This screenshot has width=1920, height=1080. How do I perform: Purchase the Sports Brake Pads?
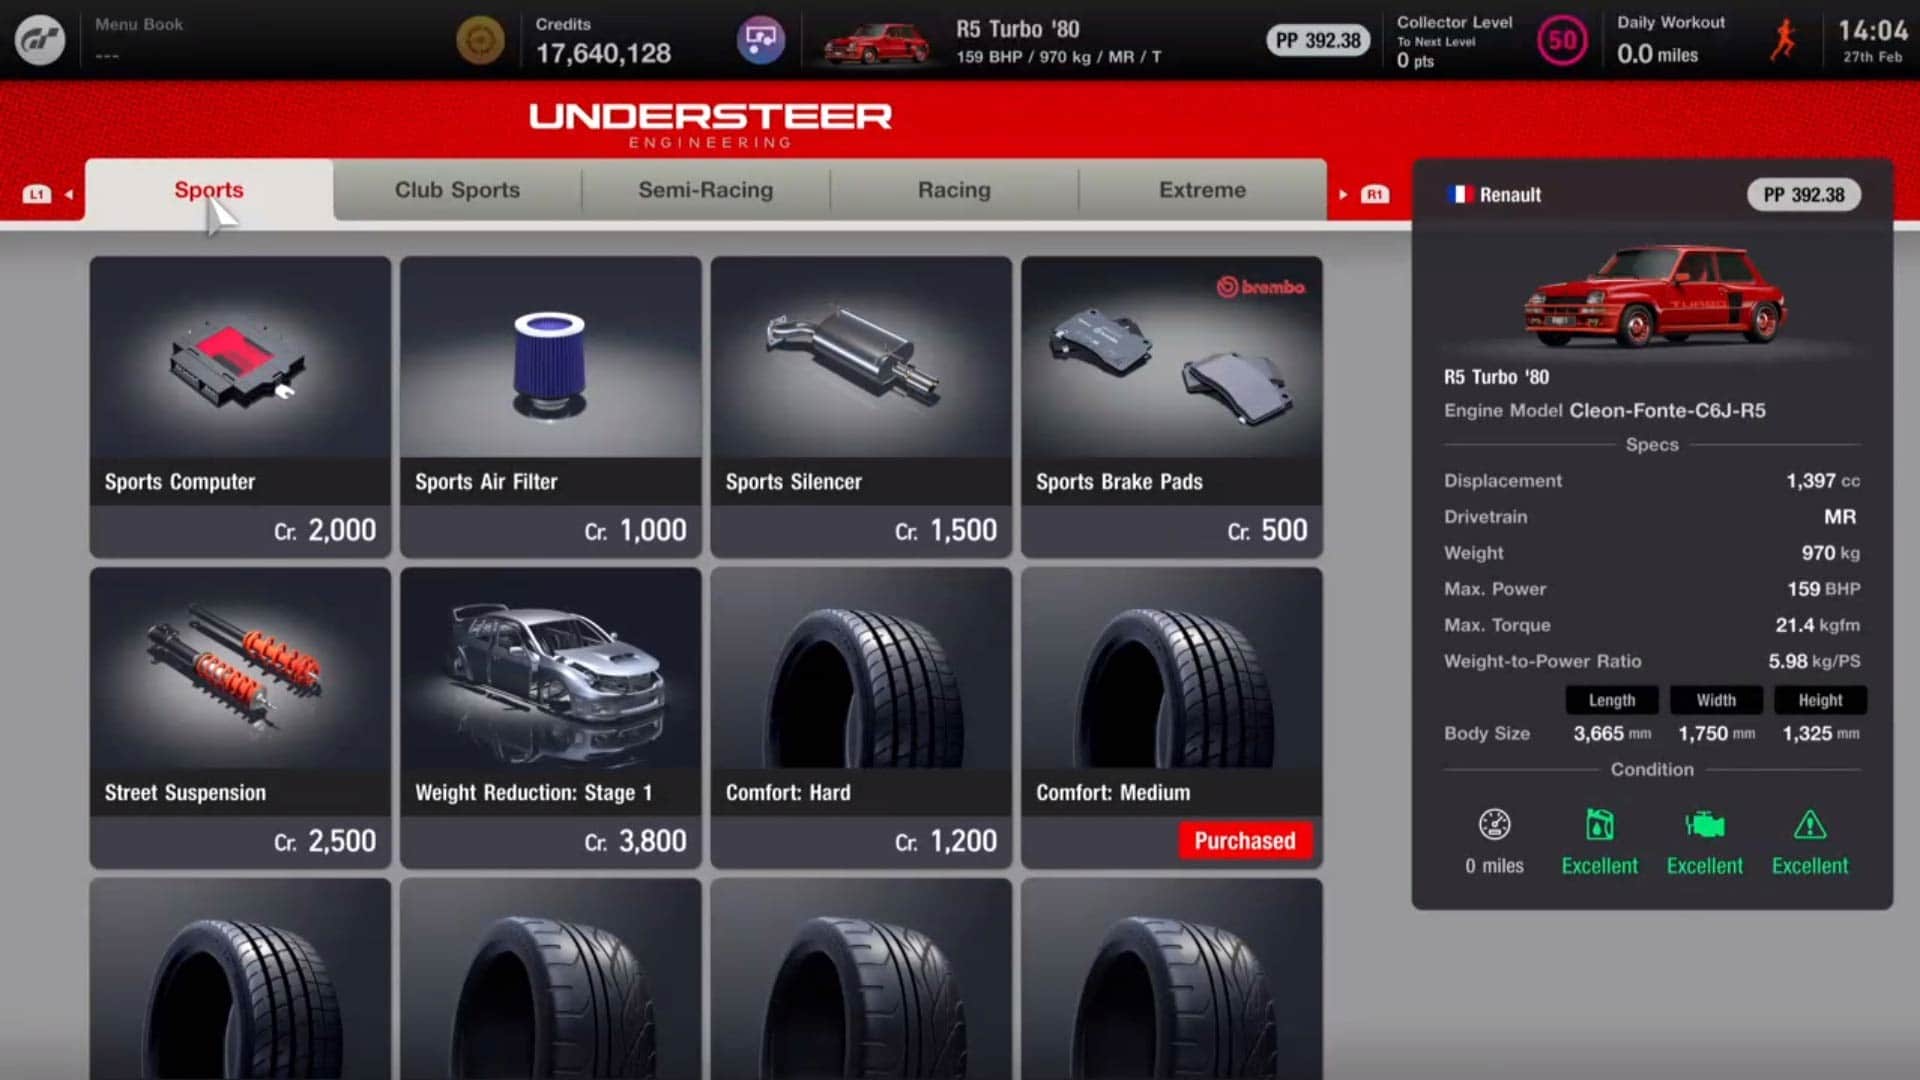(x=1170, y=405)
